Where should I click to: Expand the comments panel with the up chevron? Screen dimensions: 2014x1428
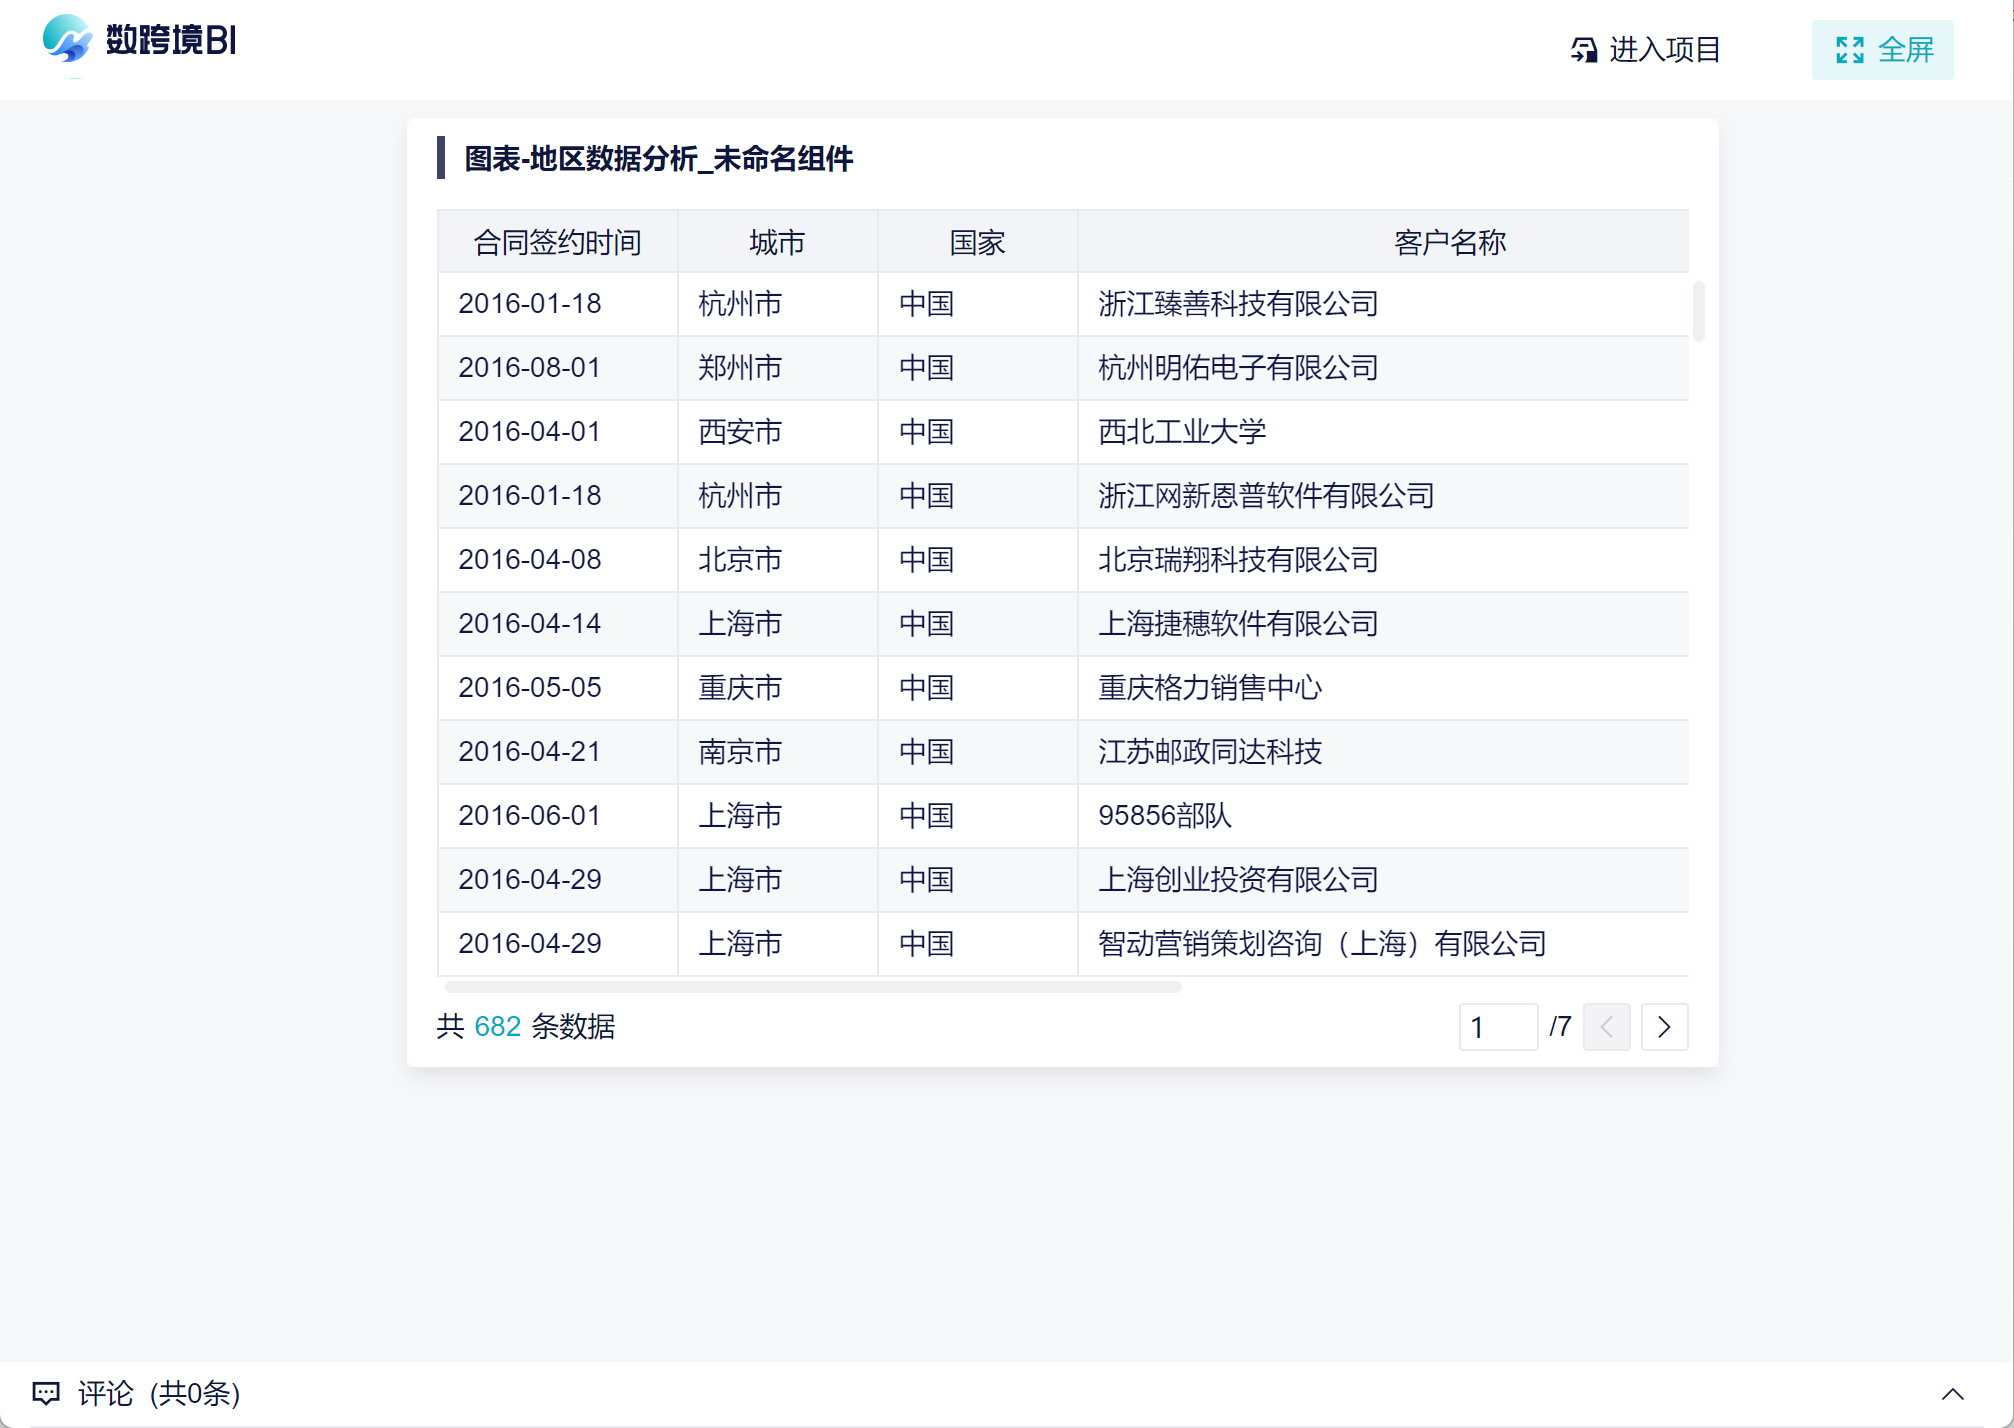click(x=1952, y=1394)
